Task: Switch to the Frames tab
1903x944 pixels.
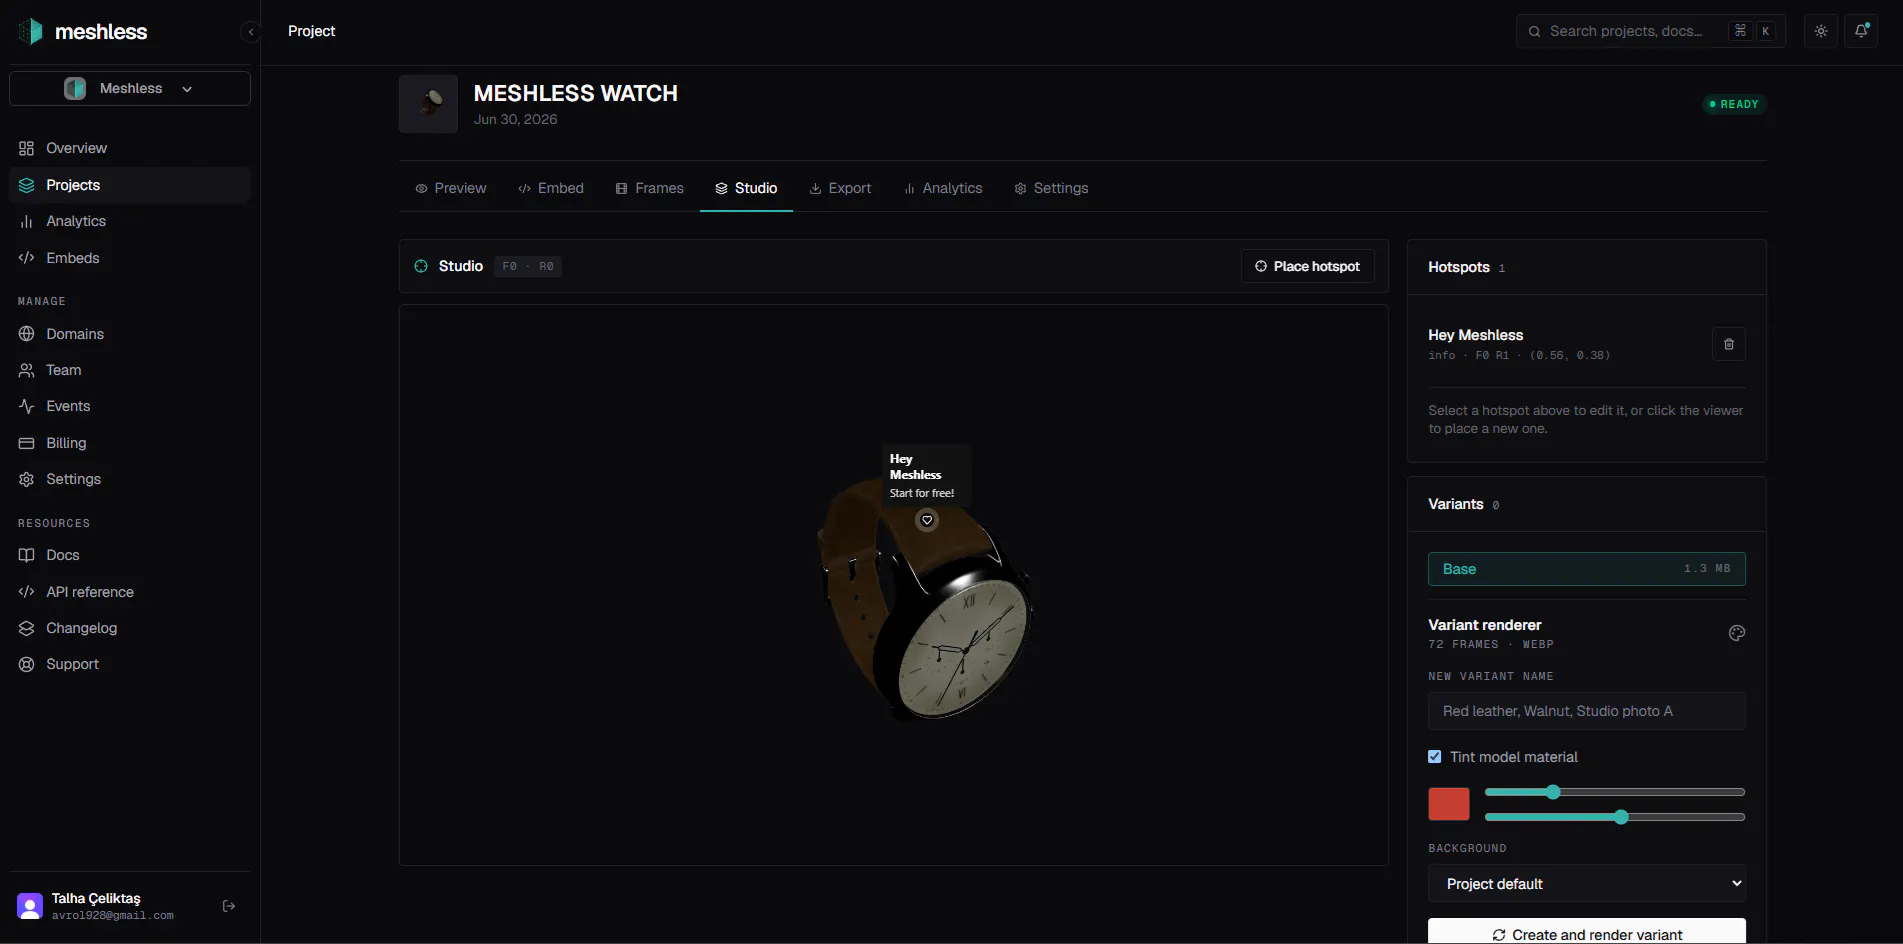Action: click(650, 188)
